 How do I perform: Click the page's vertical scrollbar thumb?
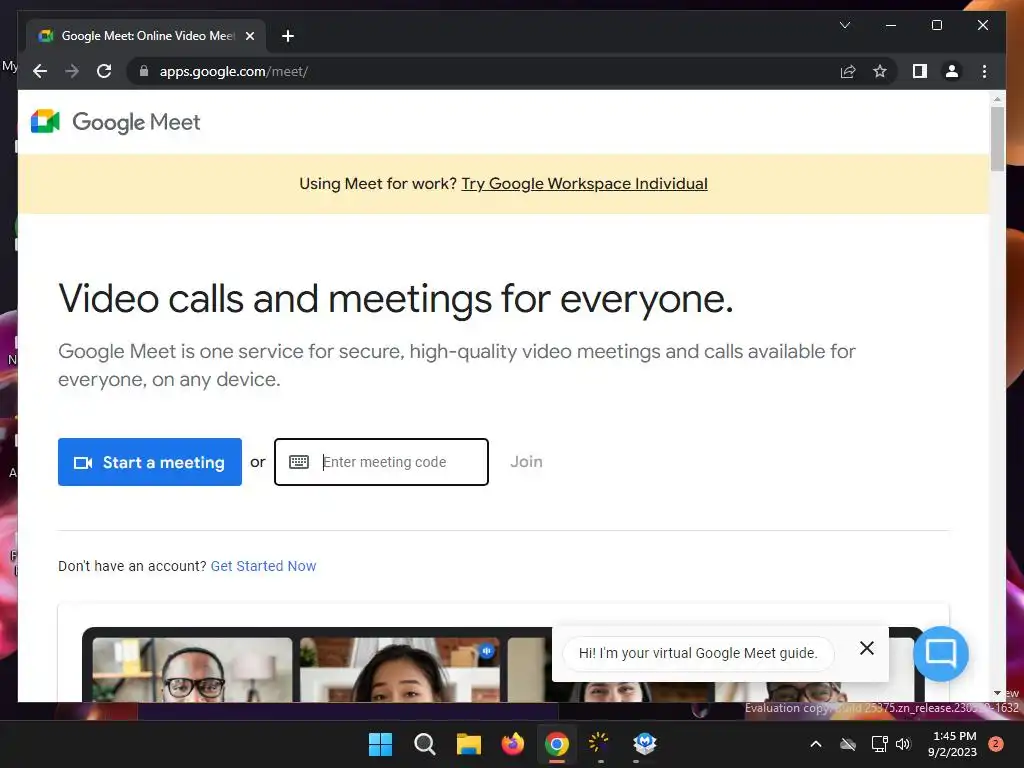click(997, 138)
